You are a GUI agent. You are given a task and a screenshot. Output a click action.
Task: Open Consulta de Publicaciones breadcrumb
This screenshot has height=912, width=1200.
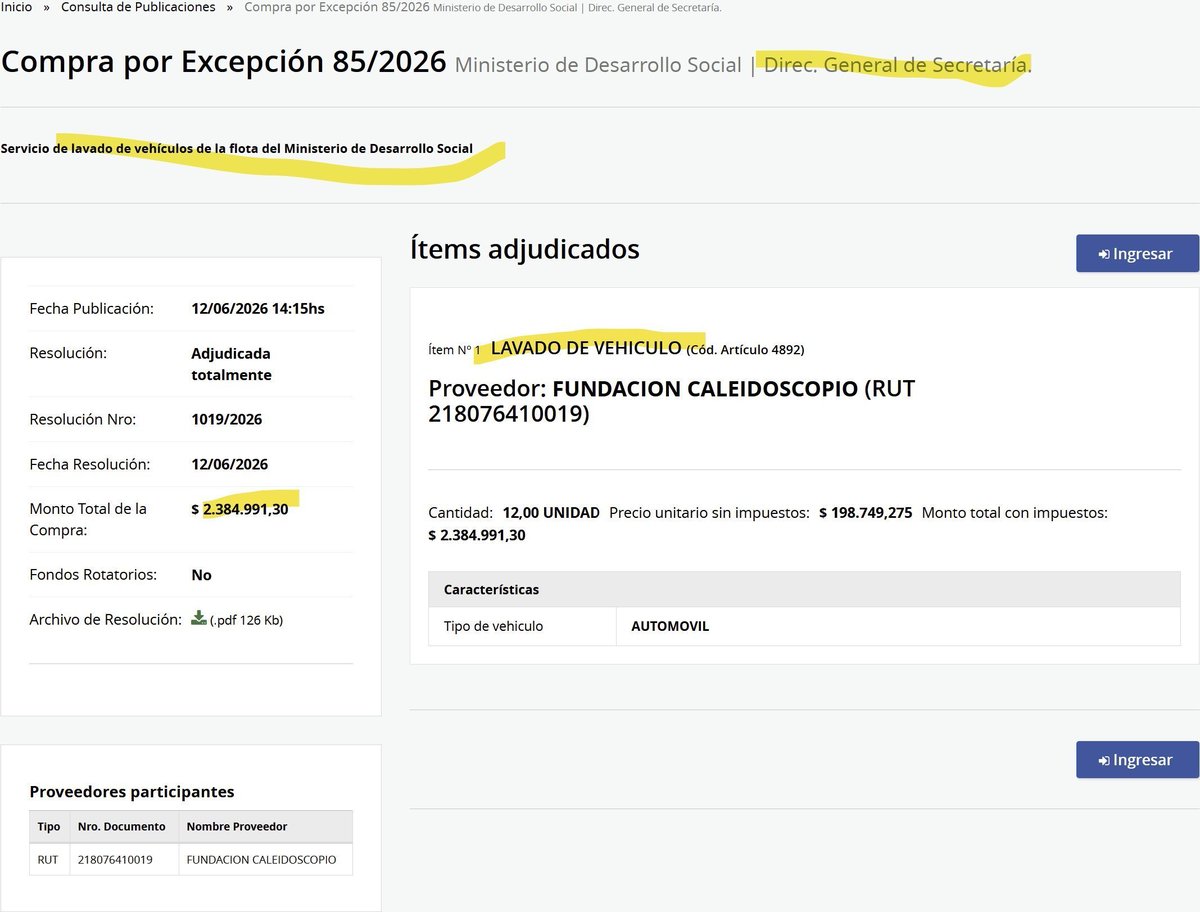[x=138, y=7]
